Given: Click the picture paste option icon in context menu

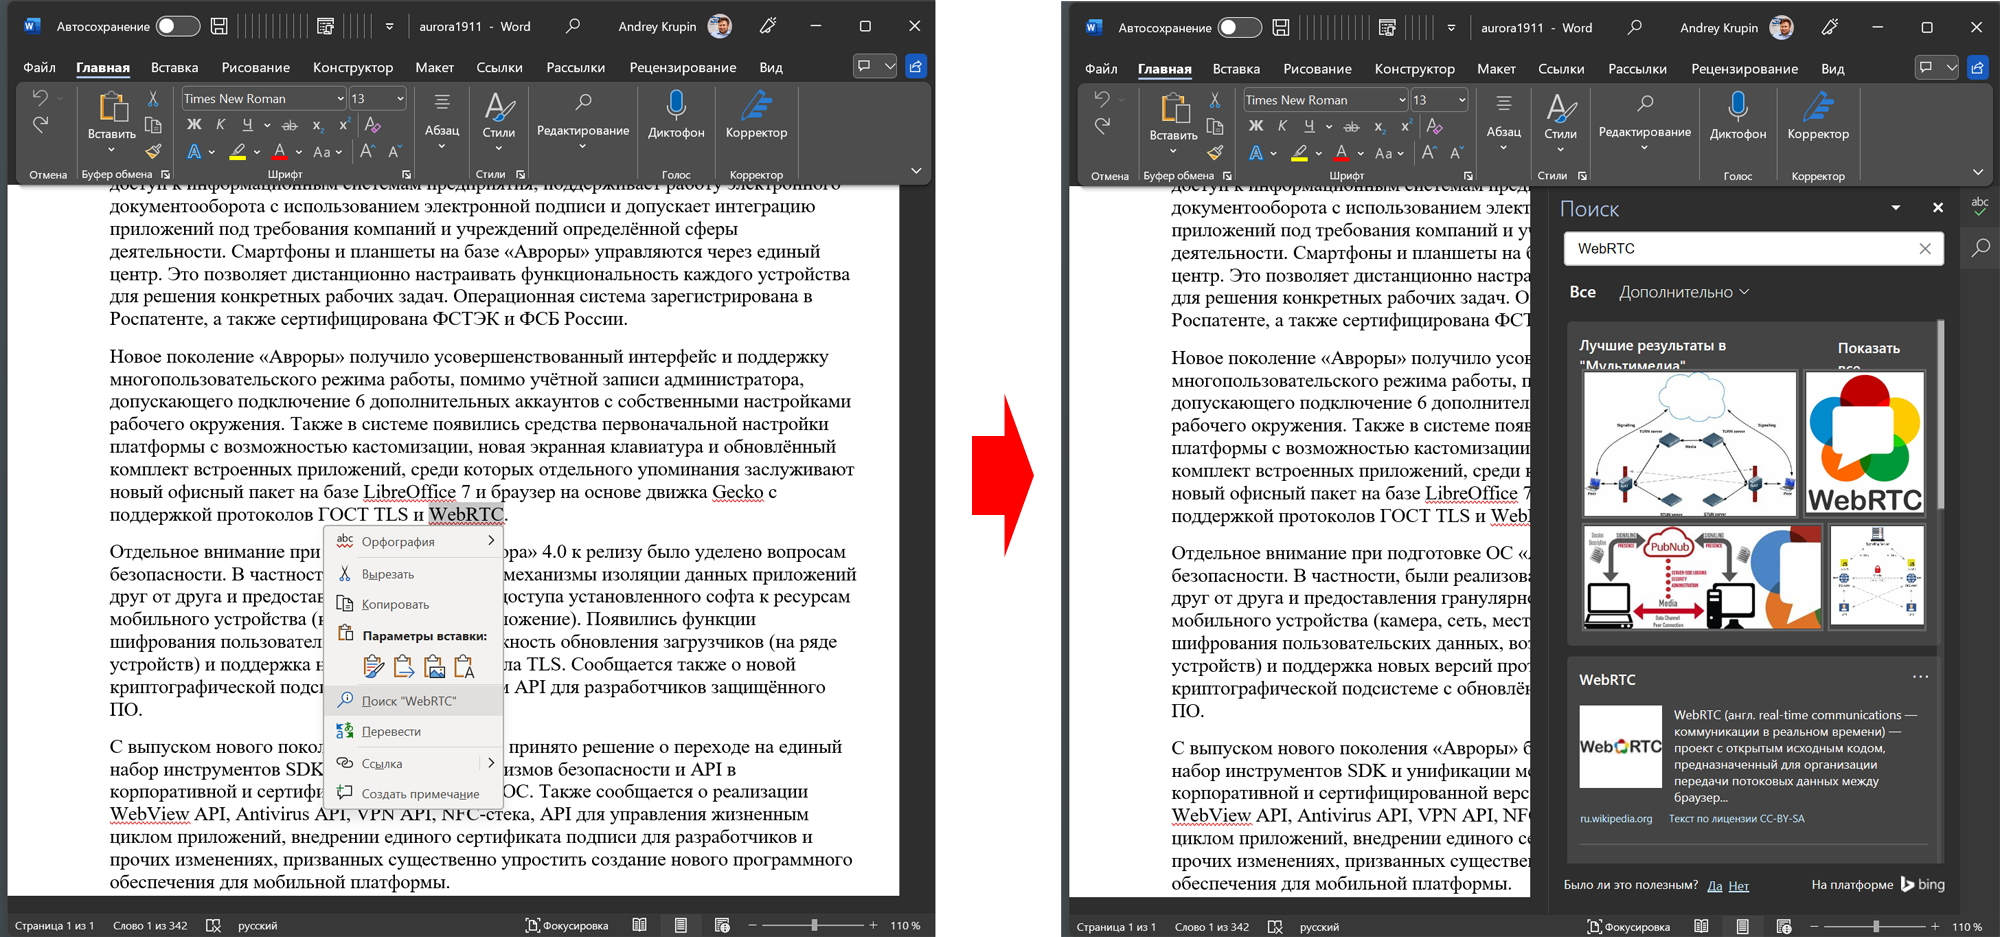Looking at the screenshot, I should click(x=434, y=666).
